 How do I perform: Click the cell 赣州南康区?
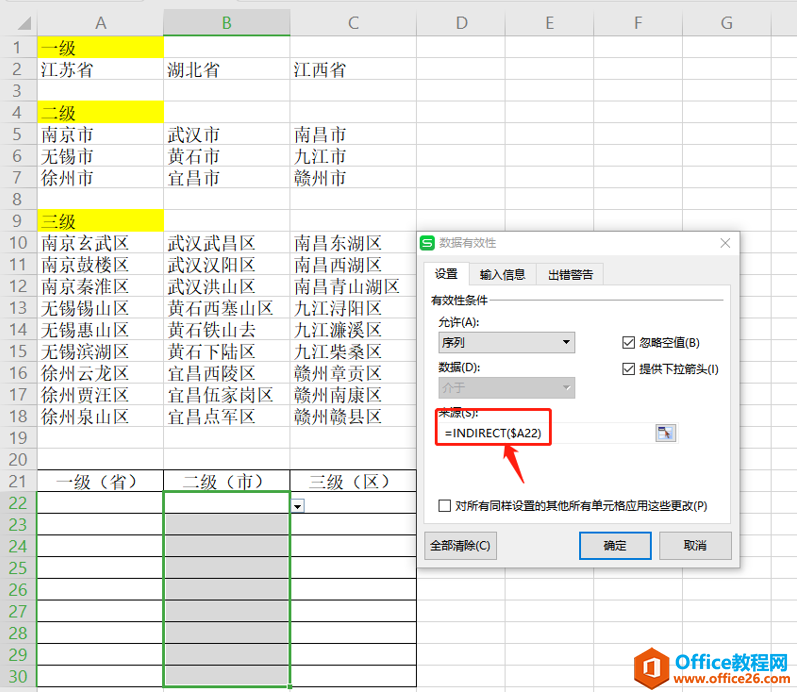353,395
